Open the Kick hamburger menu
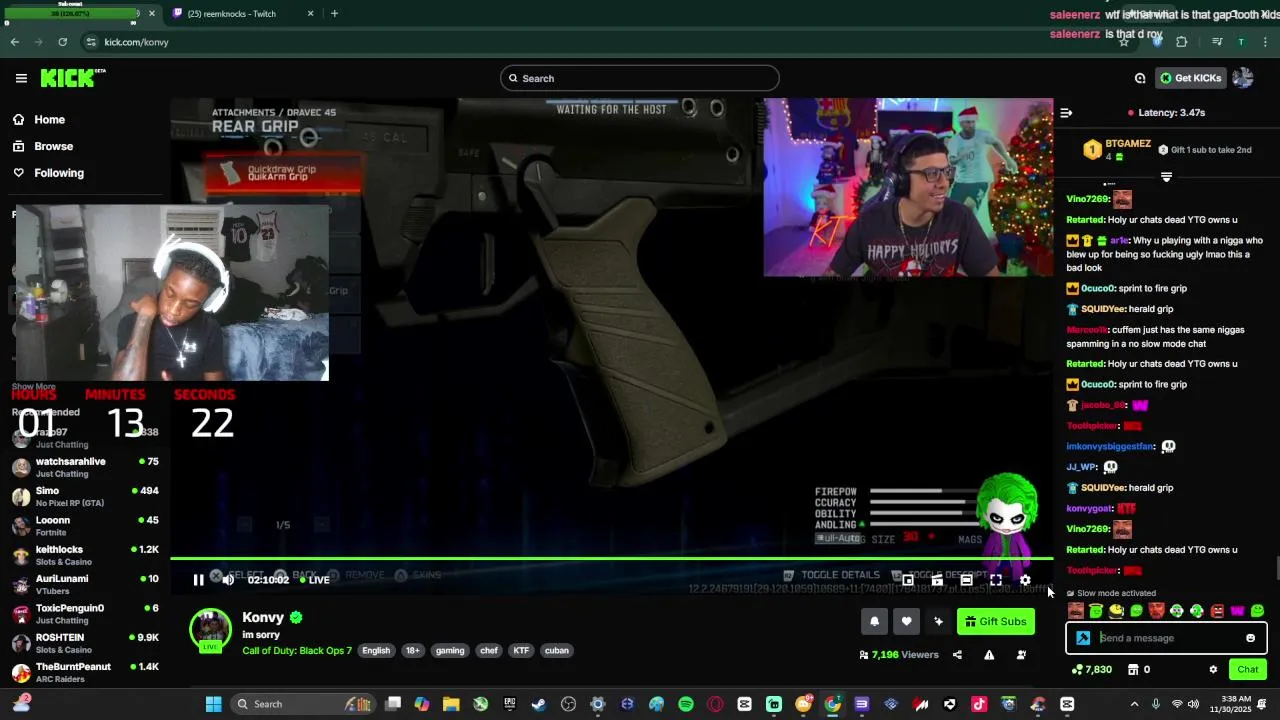 coord(21,78)
